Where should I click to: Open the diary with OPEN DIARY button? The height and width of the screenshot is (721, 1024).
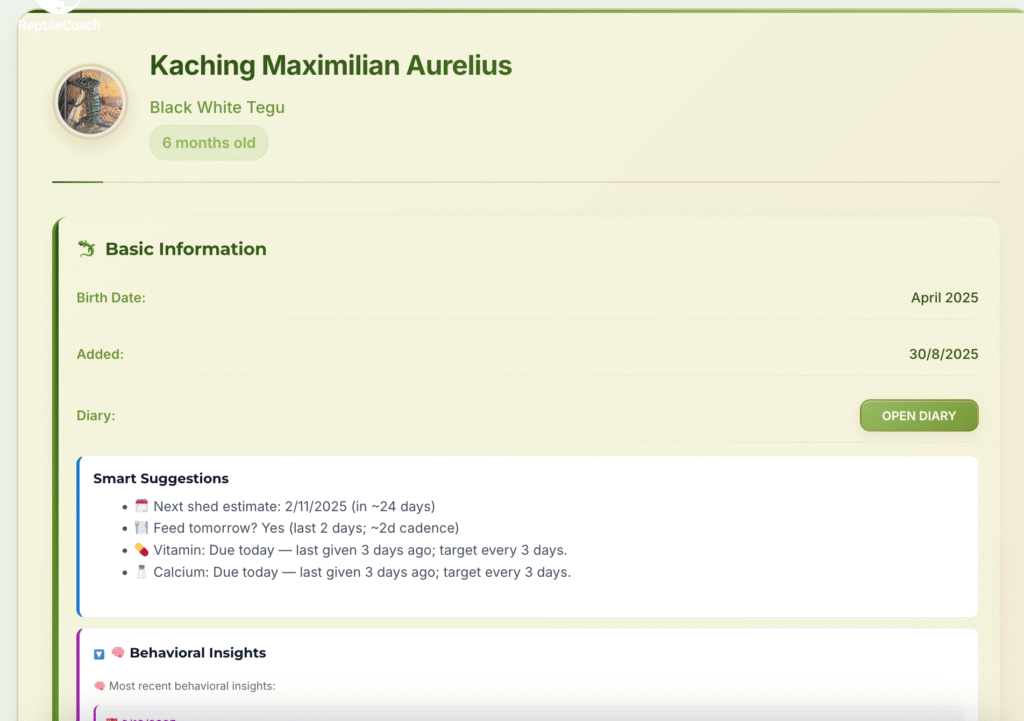(918, 416)
